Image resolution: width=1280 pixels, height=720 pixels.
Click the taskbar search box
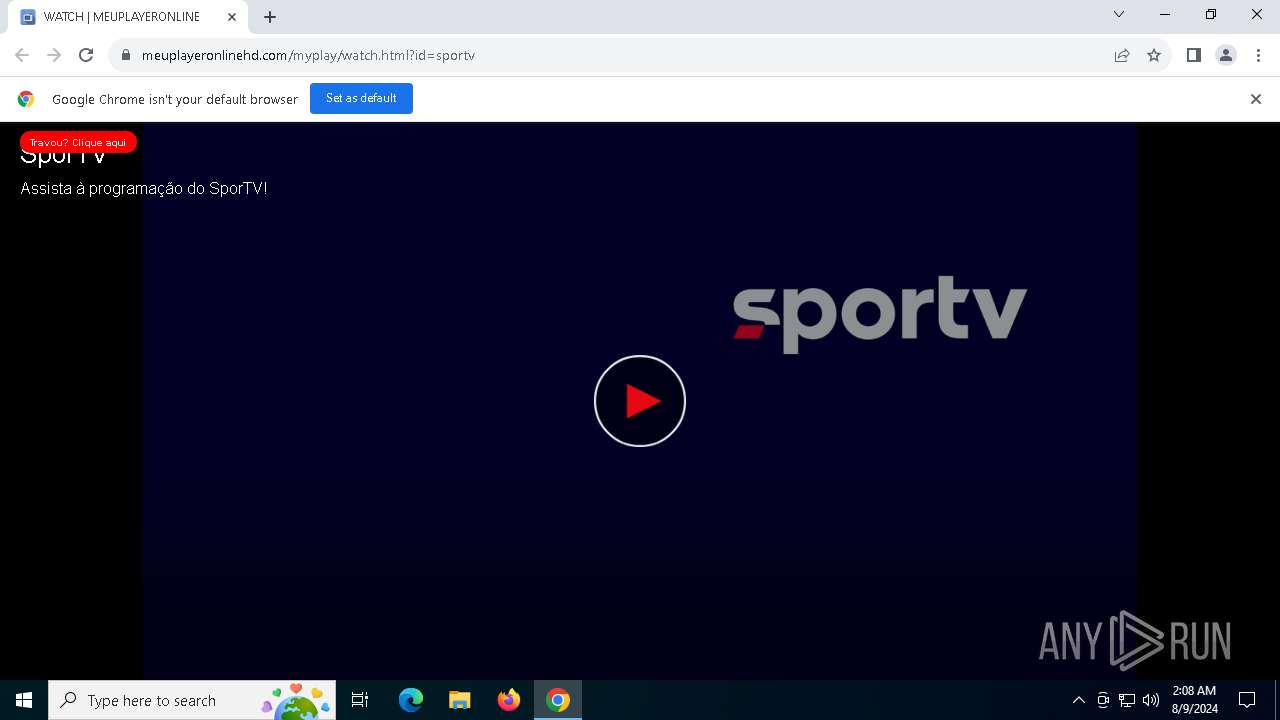[192, 700]
